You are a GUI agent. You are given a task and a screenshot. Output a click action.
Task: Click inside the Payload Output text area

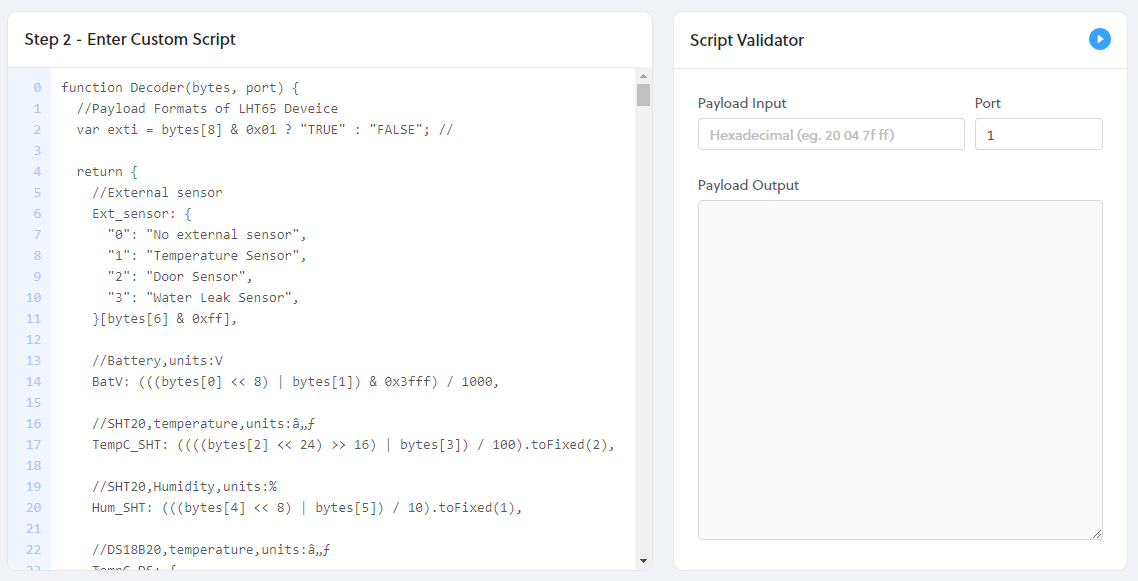900,369
